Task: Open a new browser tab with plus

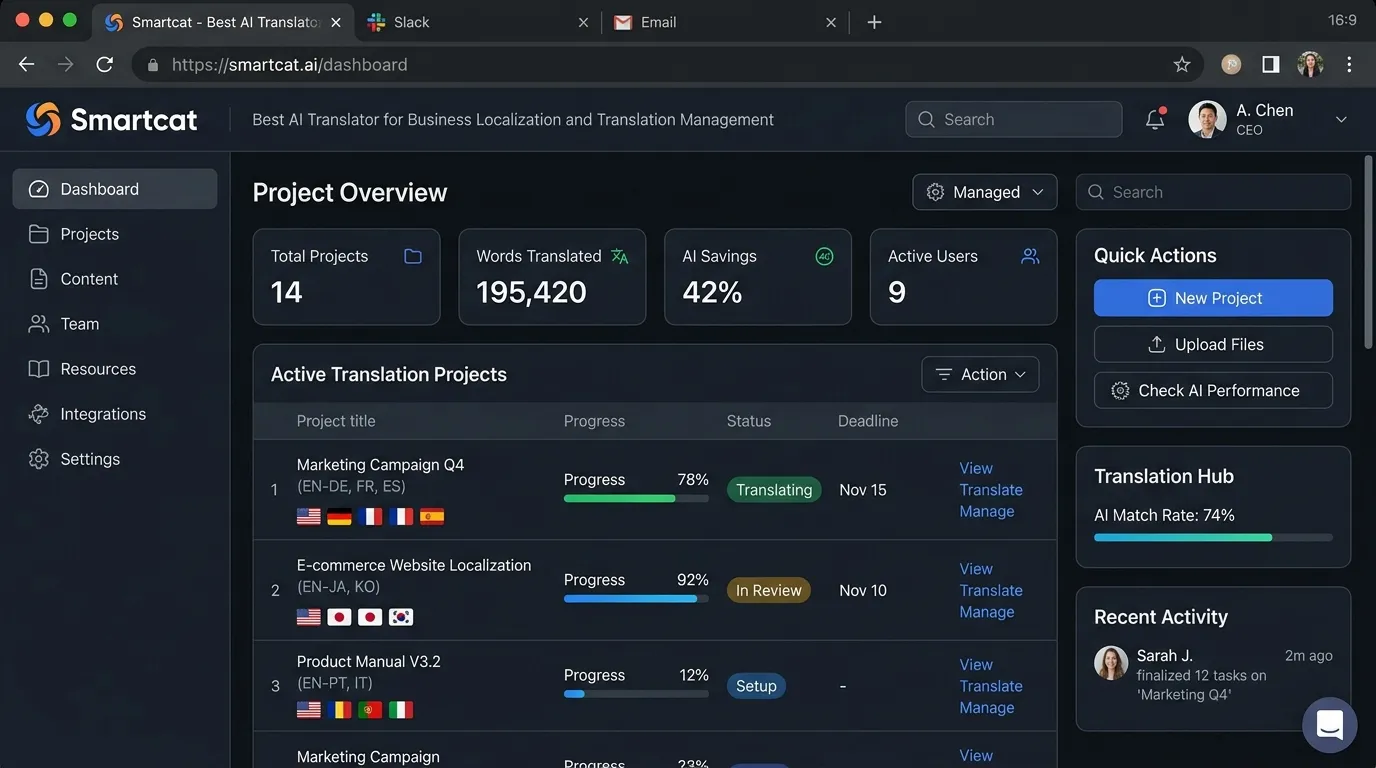Action: tap(874, 22)
